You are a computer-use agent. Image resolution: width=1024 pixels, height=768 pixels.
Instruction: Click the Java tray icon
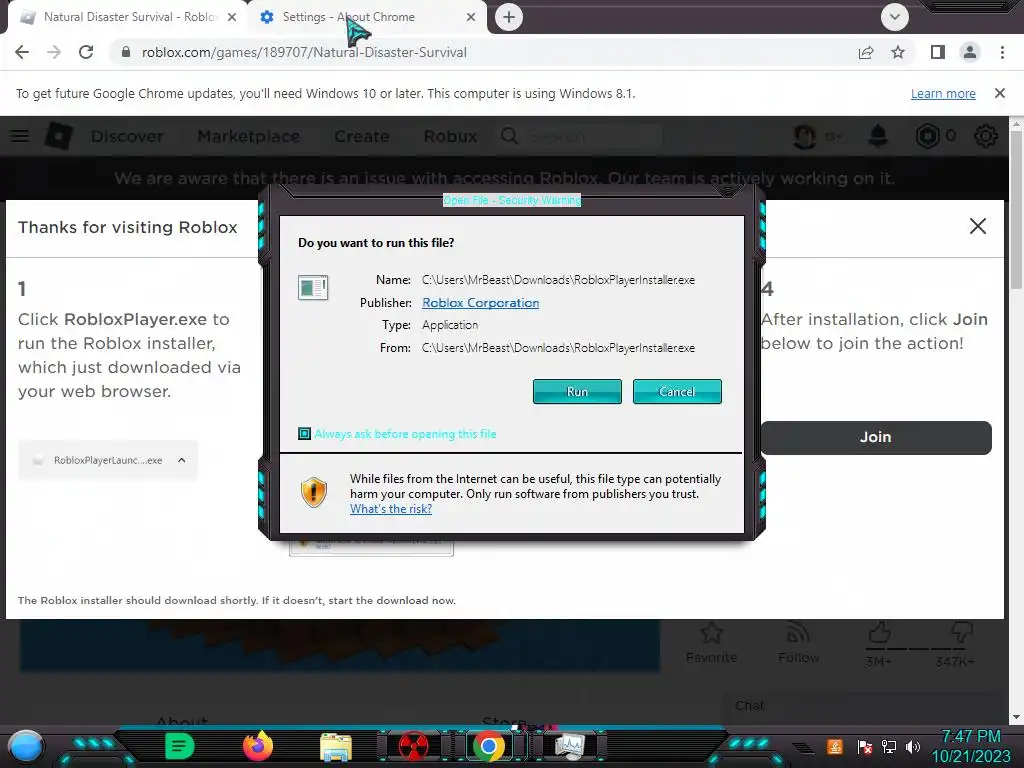coord(835,746)
